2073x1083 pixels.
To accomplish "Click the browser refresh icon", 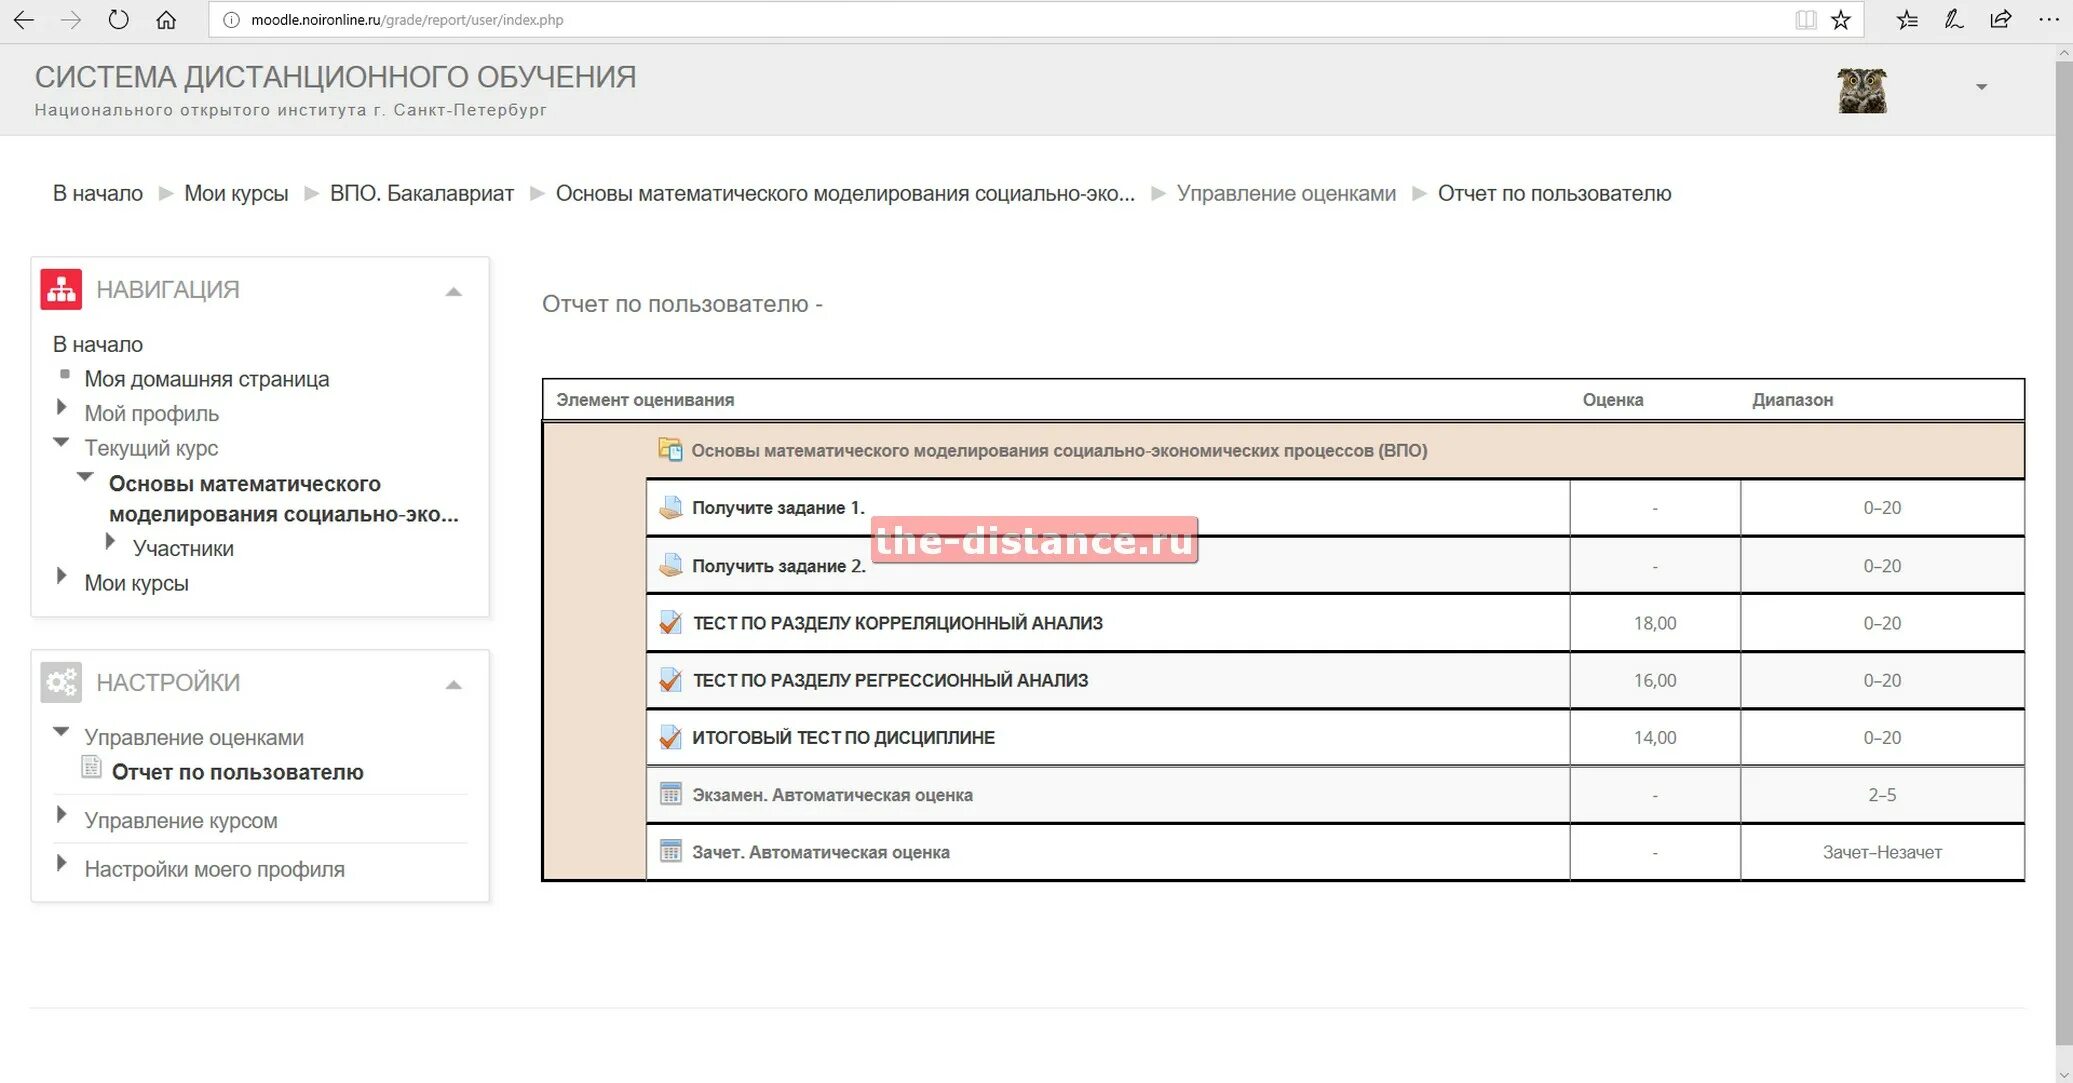I will point(118,20).
